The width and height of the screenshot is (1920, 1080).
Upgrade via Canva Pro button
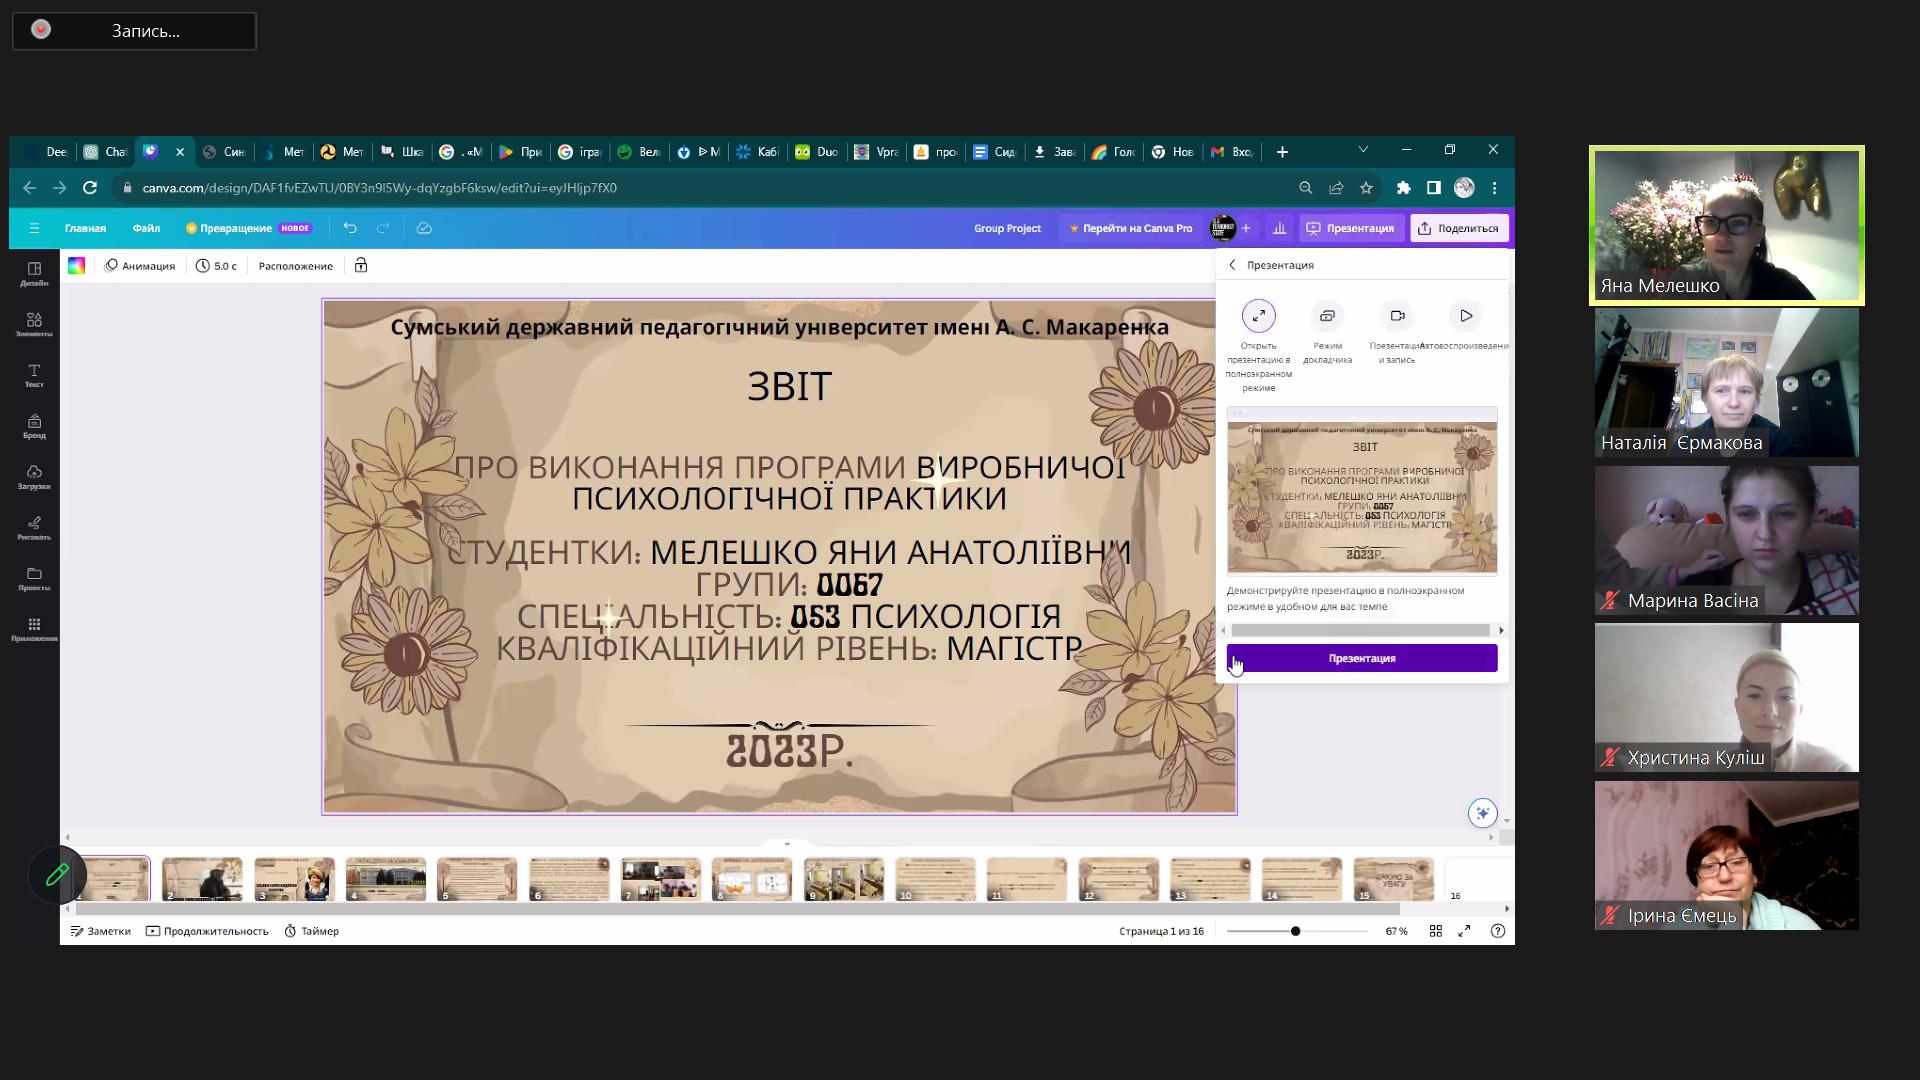coord(1130,228)
